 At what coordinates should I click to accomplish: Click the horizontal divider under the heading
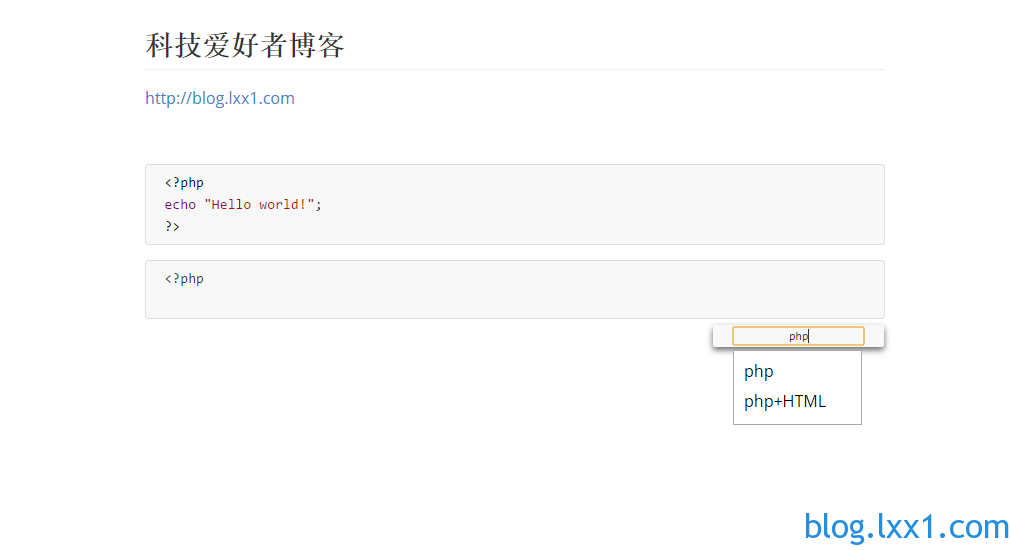click(515, 69)
